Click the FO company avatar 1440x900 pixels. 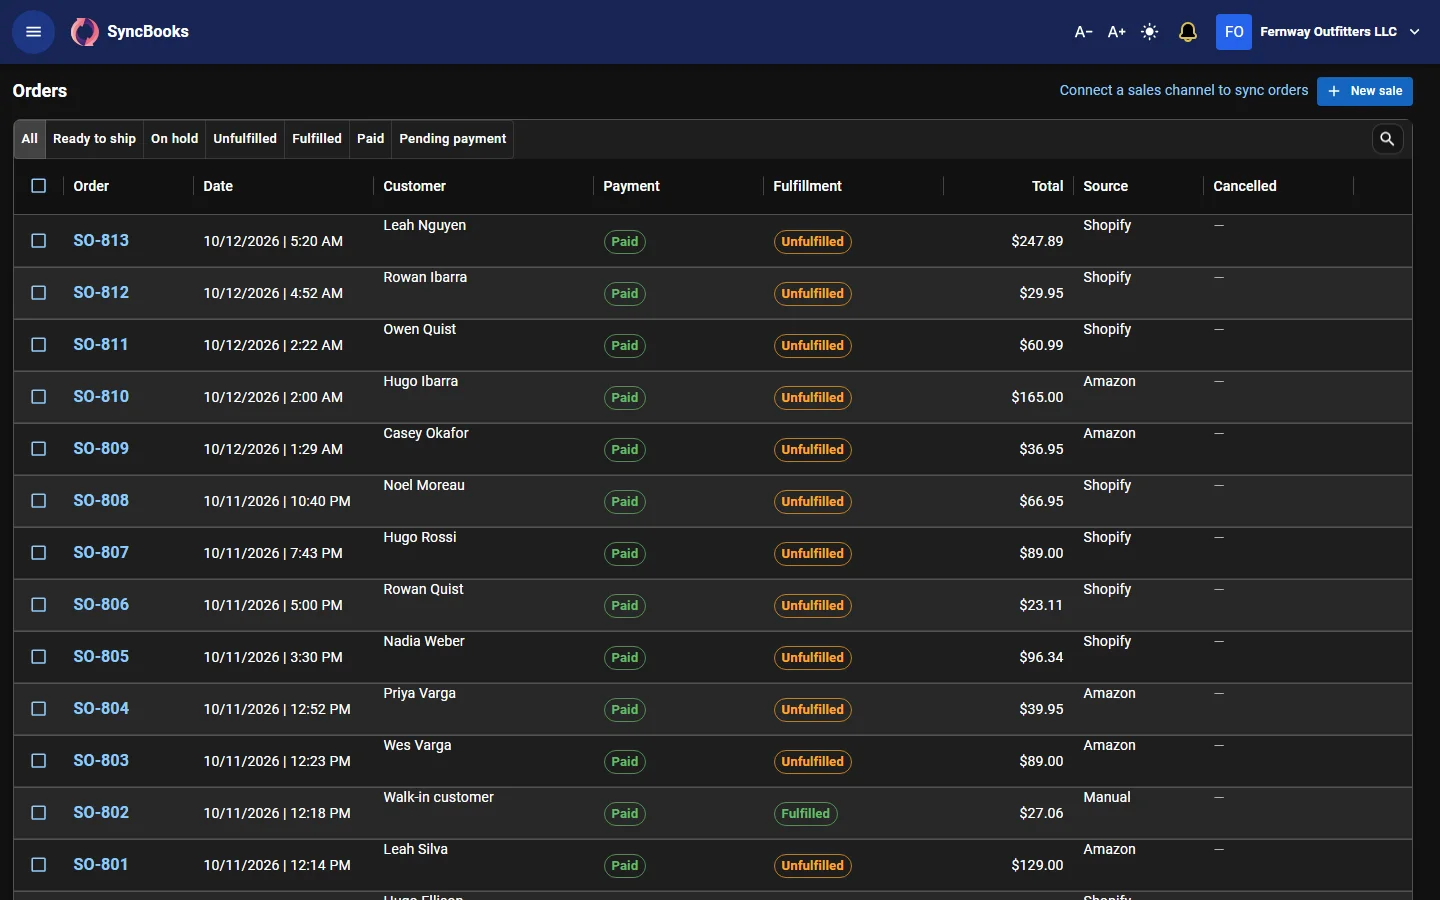tap(1234, 32)
